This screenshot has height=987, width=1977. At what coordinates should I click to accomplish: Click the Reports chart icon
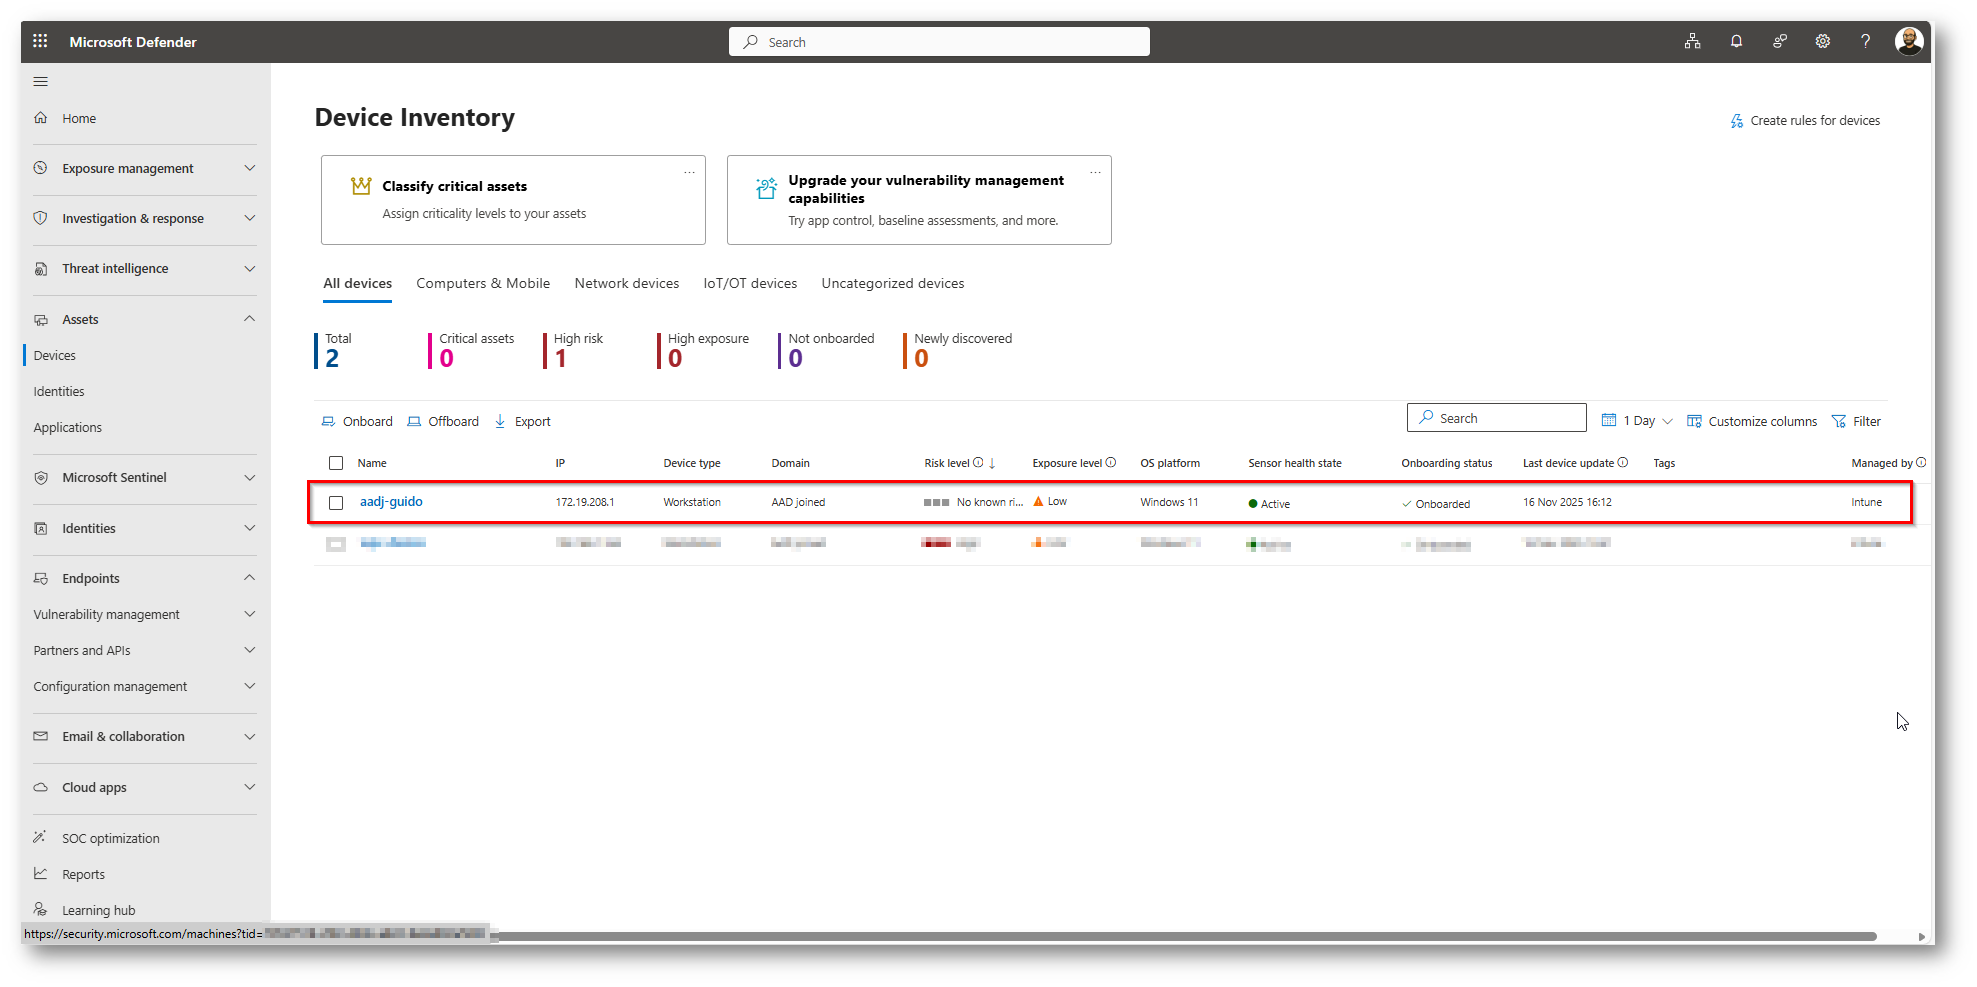tap(41, 874)
